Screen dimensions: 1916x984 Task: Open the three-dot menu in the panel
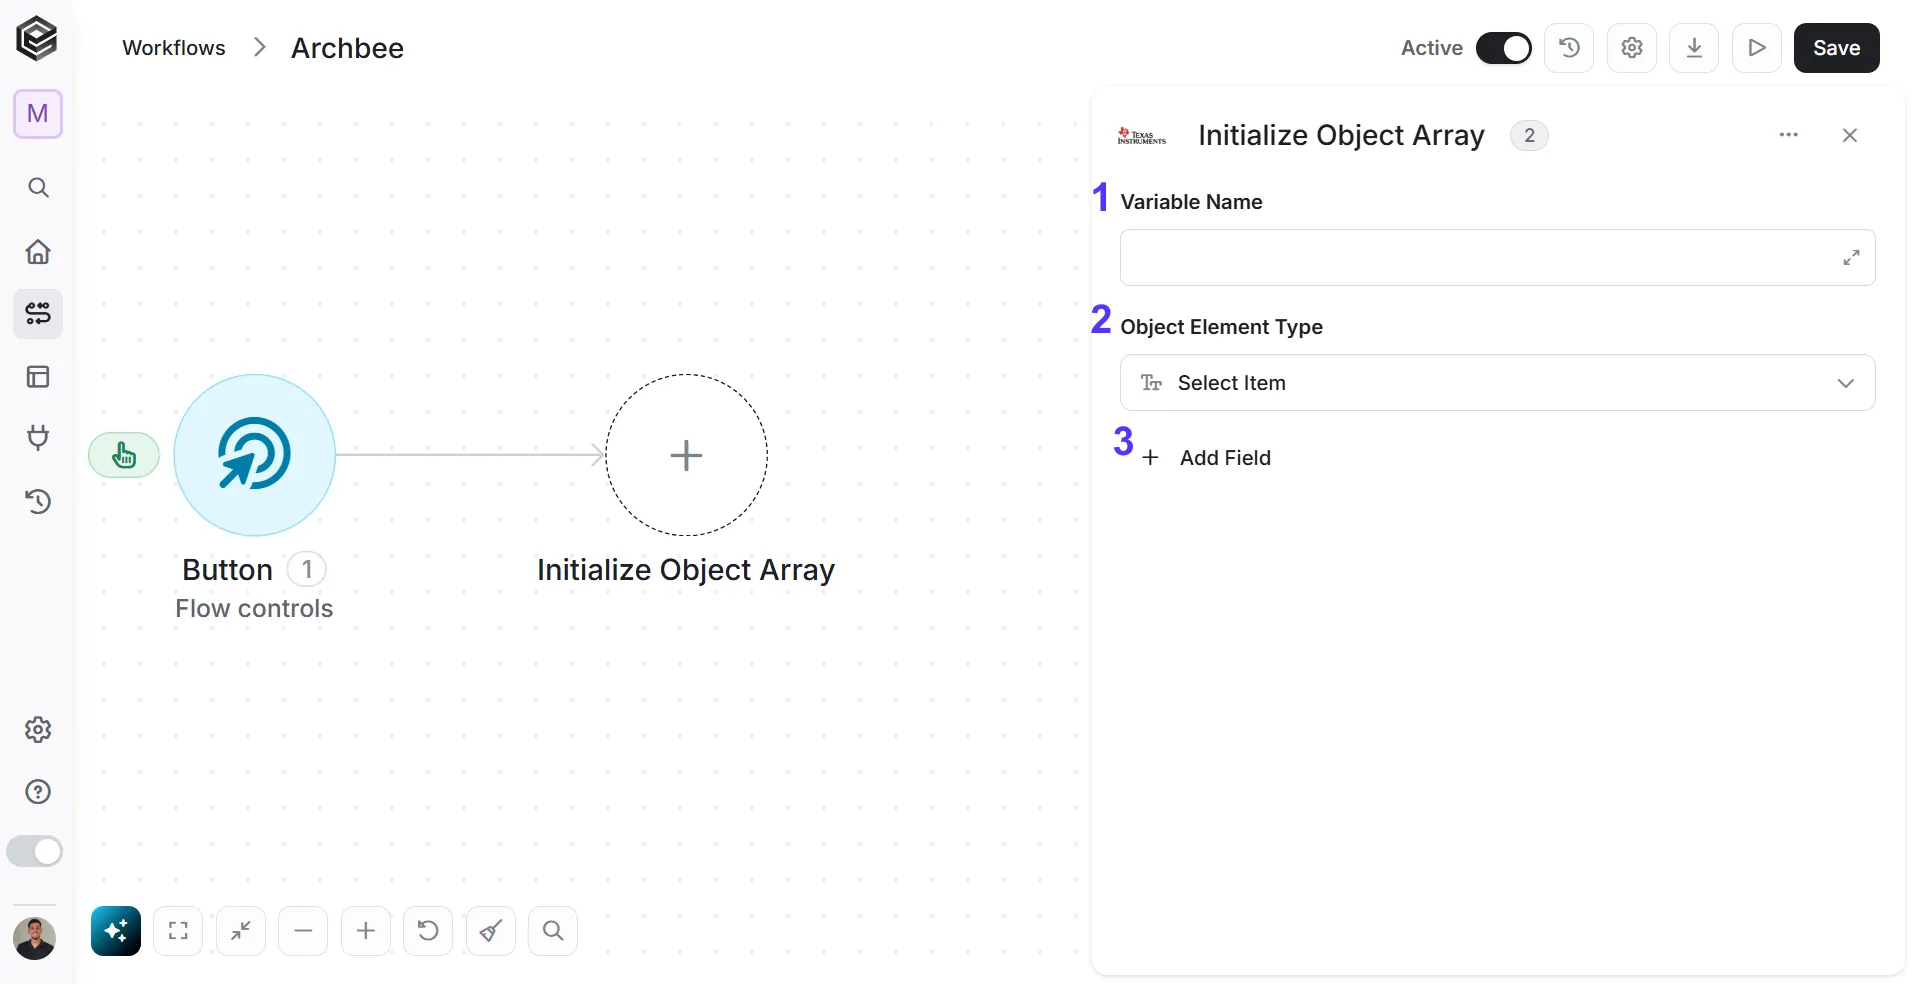coord(1789,135)
